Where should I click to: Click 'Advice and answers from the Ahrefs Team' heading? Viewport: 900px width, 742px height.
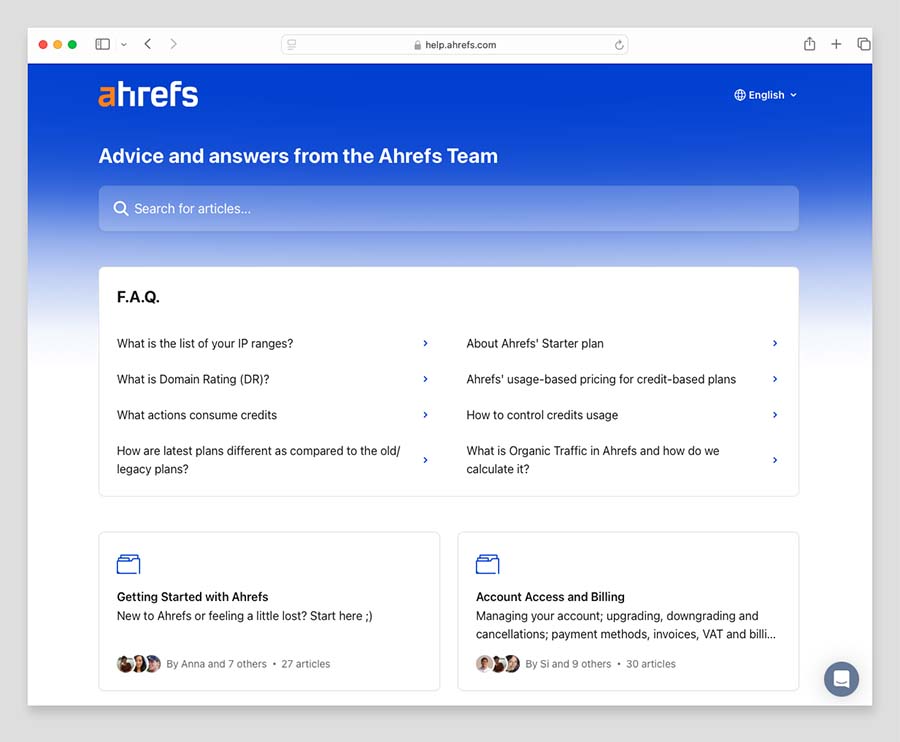(298, 156)
